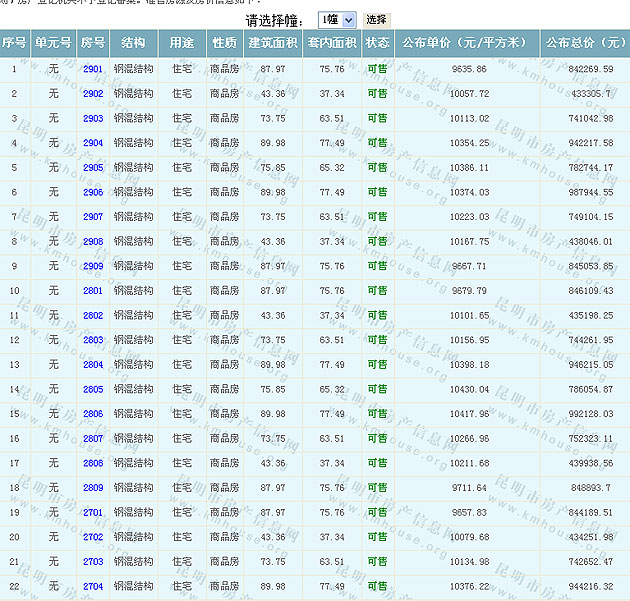The width and height of the screenshot is (630, 601).
Task: Click room 2905 link
Action: tap(93, 168)
